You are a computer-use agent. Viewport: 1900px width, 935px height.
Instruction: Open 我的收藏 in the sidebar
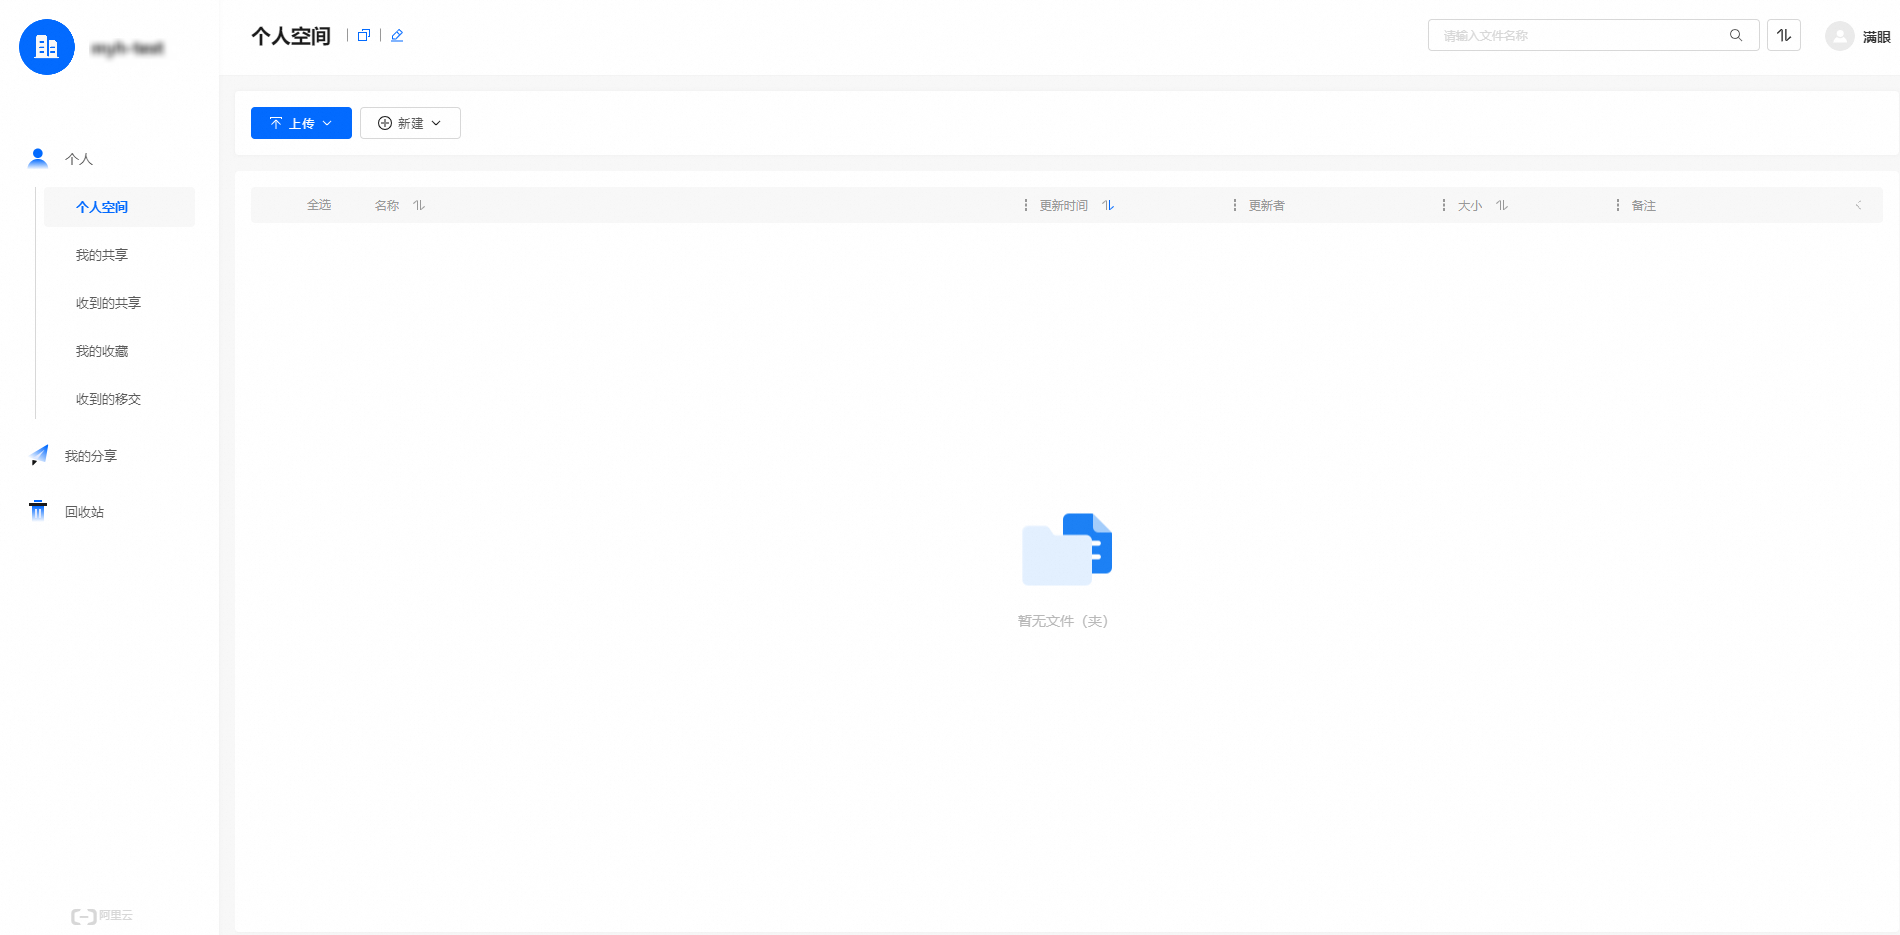[102, 351]
